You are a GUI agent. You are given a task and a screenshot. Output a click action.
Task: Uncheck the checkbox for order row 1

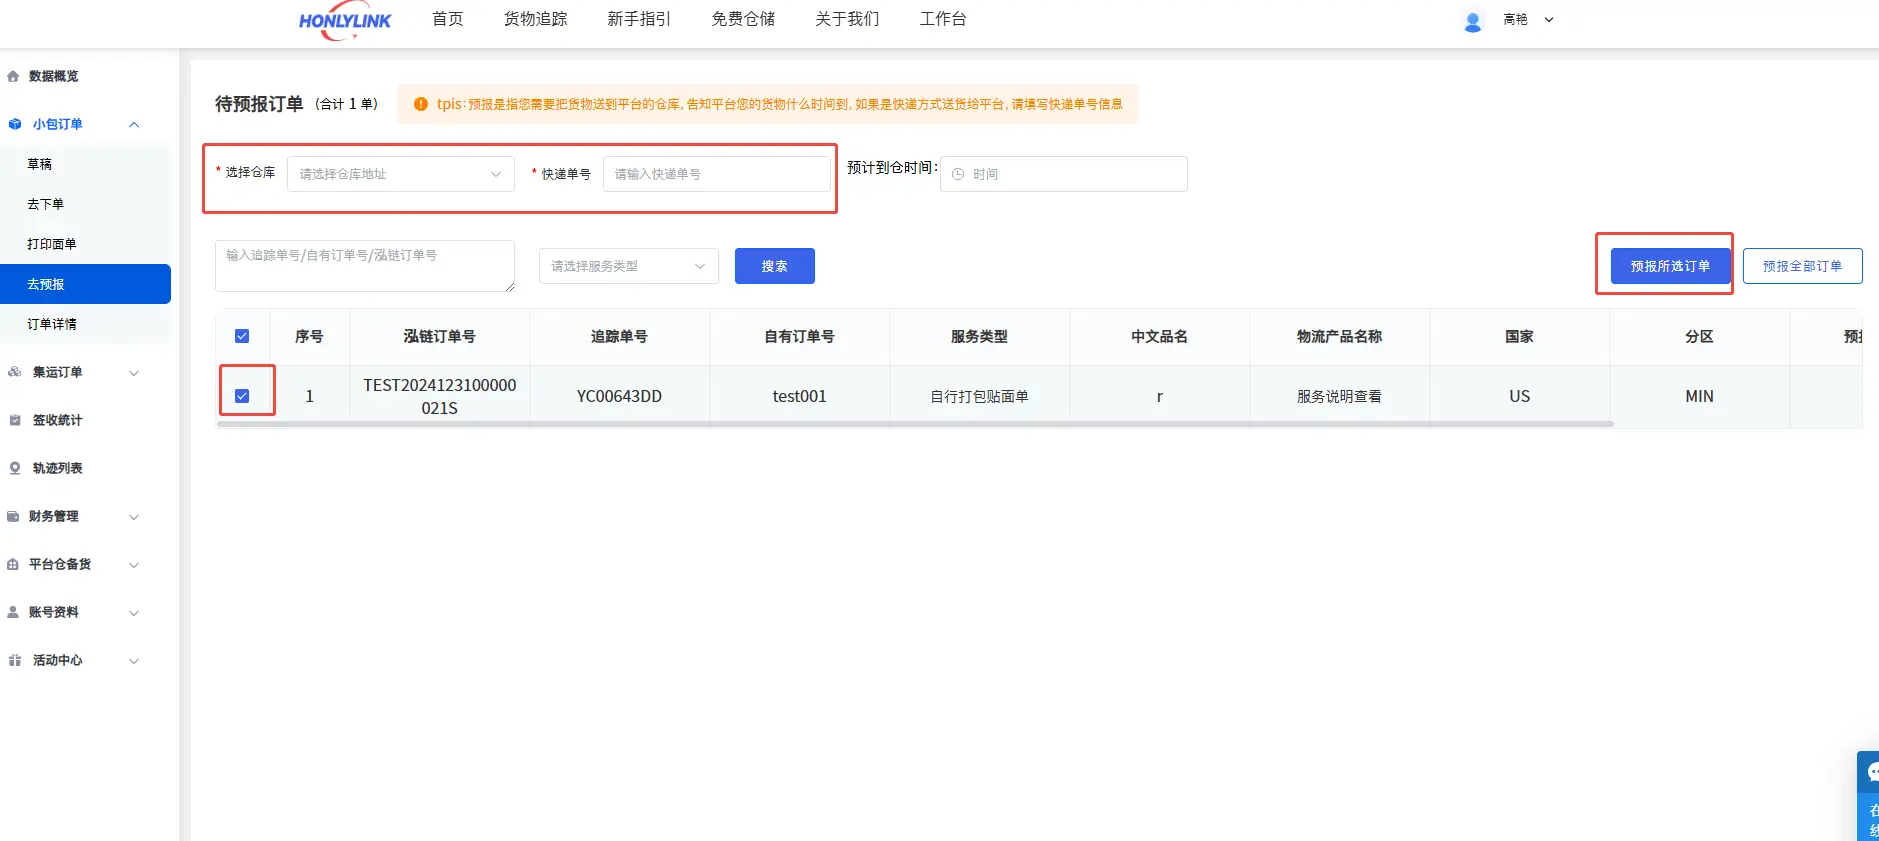coord(242,396)
